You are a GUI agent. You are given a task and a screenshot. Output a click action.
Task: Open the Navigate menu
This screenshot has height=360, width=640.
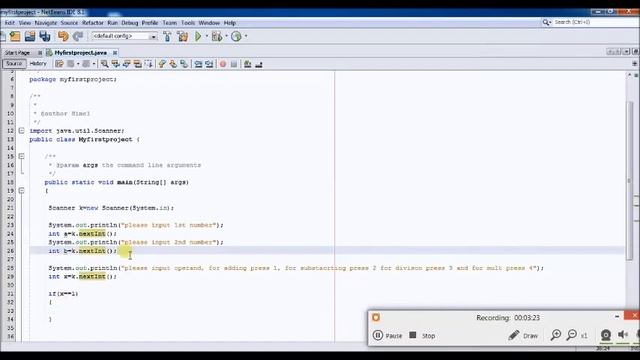tap(46, 23)
